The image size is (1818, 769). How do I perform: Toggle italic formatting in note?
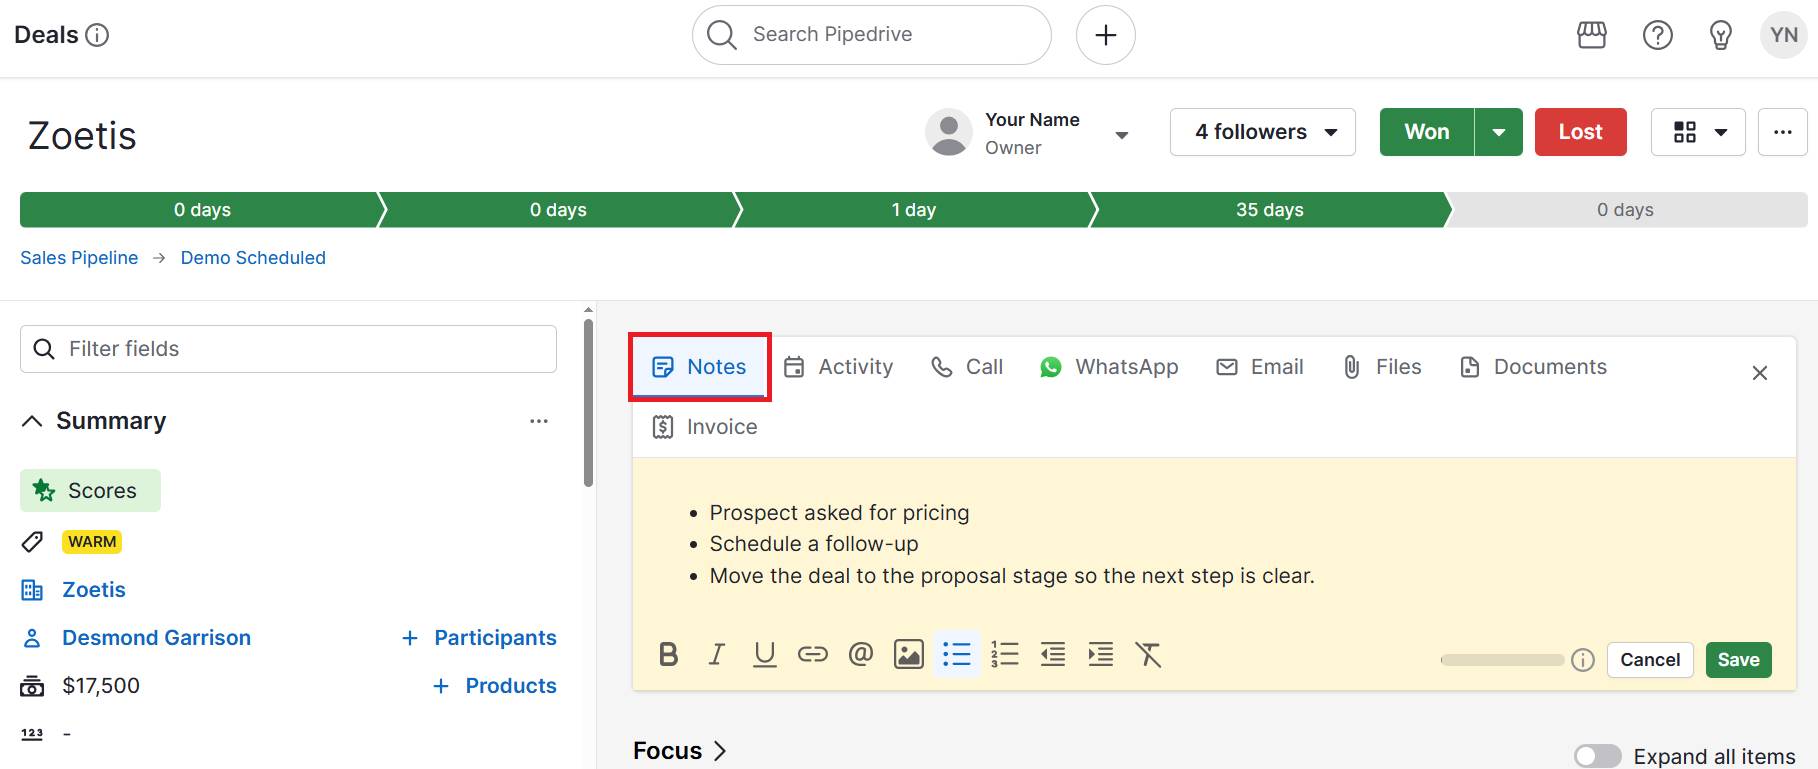click(717, 655)
